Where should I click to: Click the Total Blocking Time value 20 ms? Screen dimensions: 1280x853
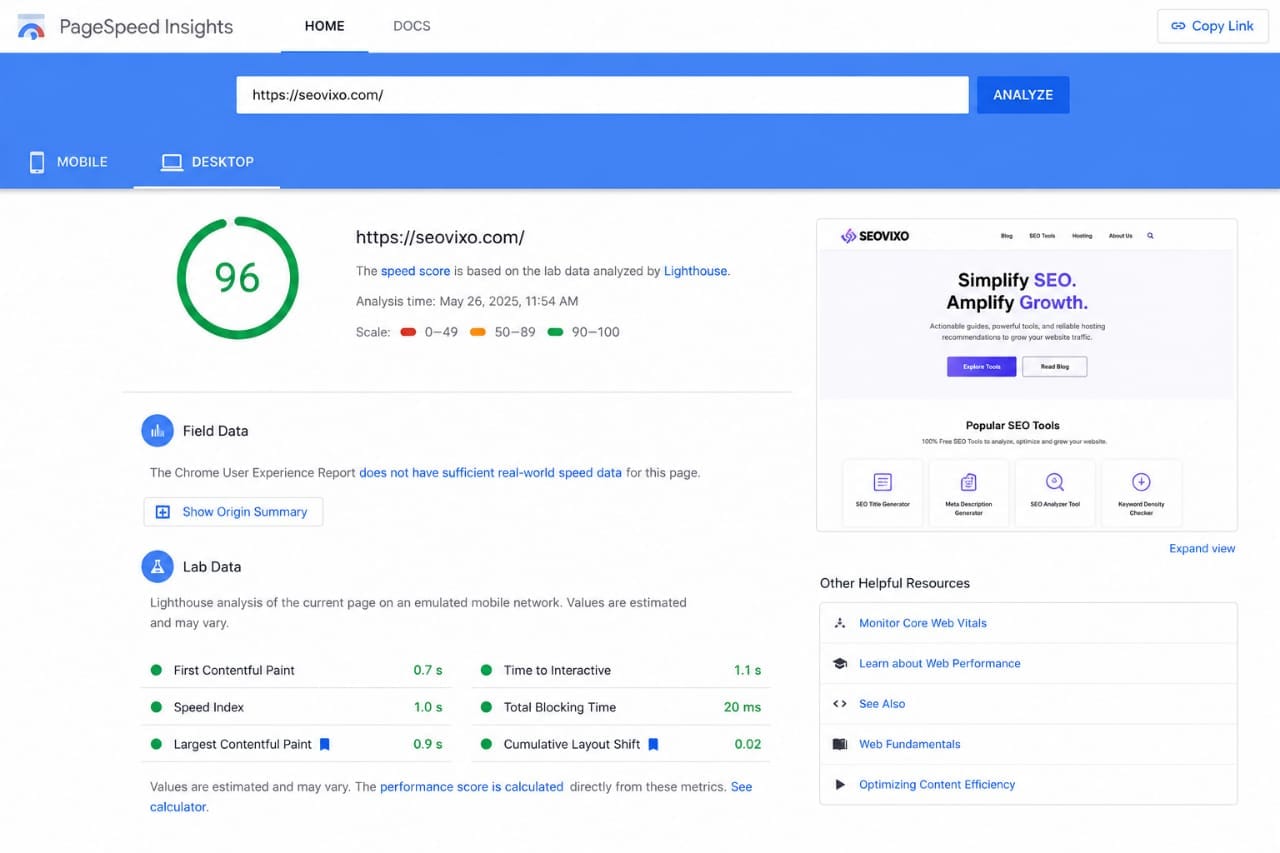(742, 707)
